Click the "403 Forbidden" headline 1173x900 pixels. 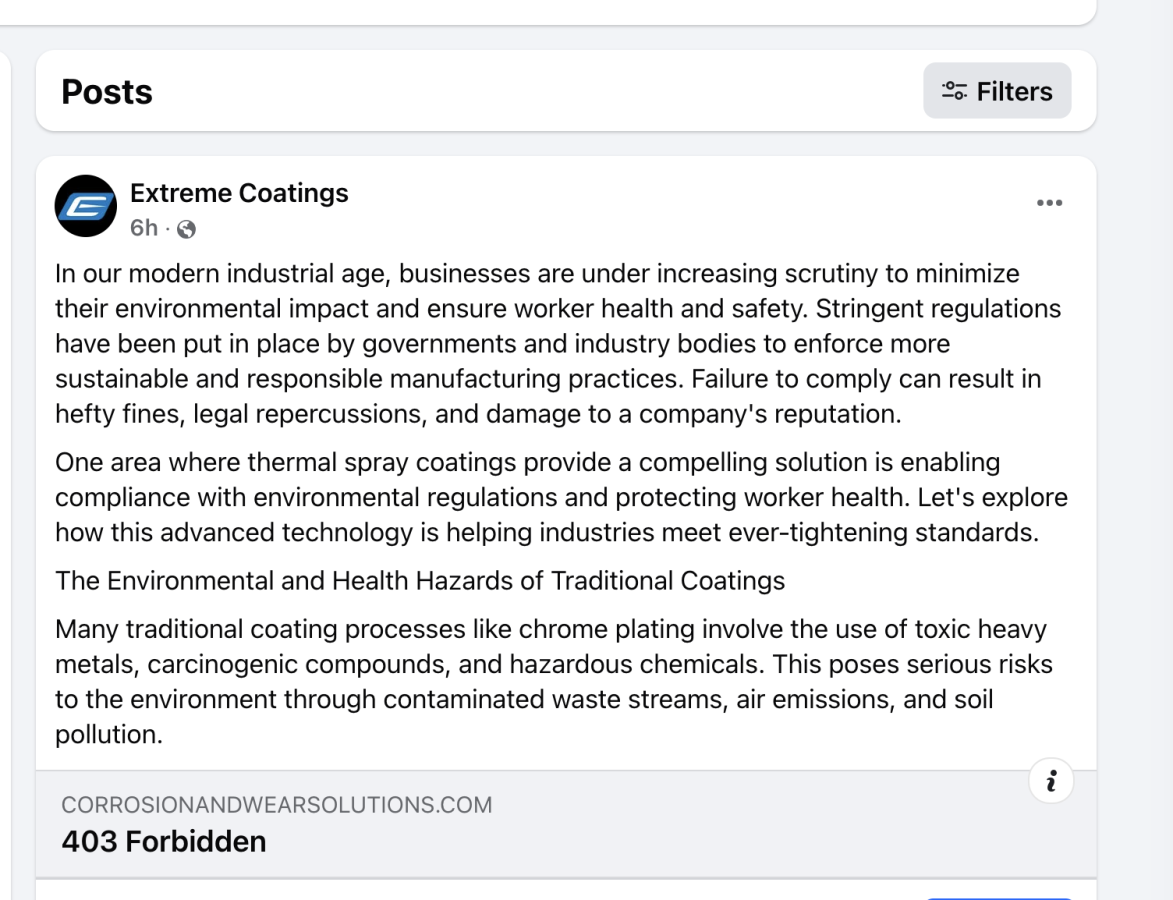163,841
